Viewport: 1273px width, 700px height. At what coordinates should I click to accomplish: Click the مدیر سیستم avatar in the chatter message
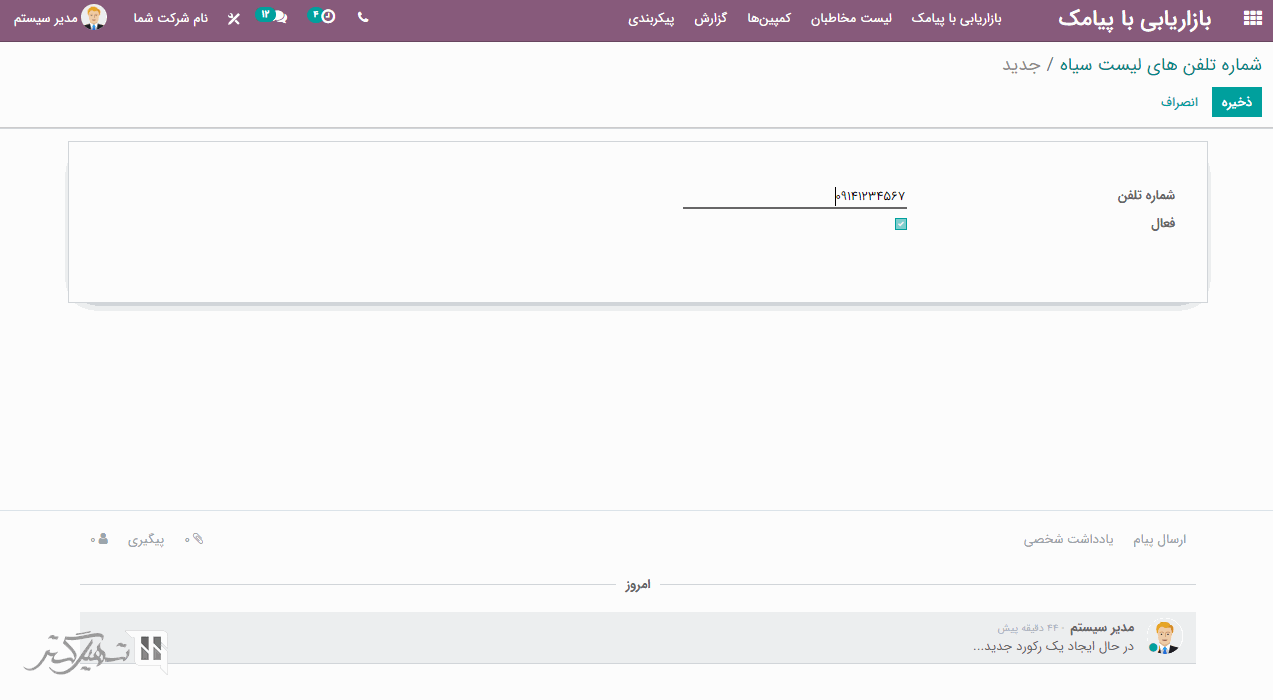pyautogui.click(x=1164, y=636)
